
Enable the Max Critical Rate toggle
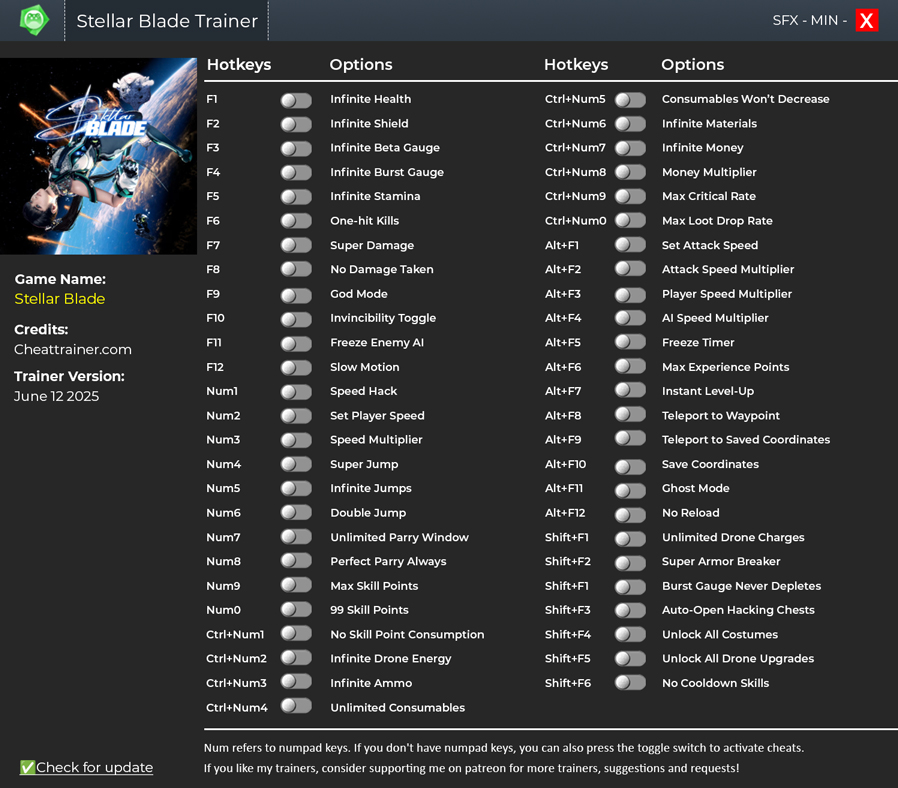coord(630,196)
